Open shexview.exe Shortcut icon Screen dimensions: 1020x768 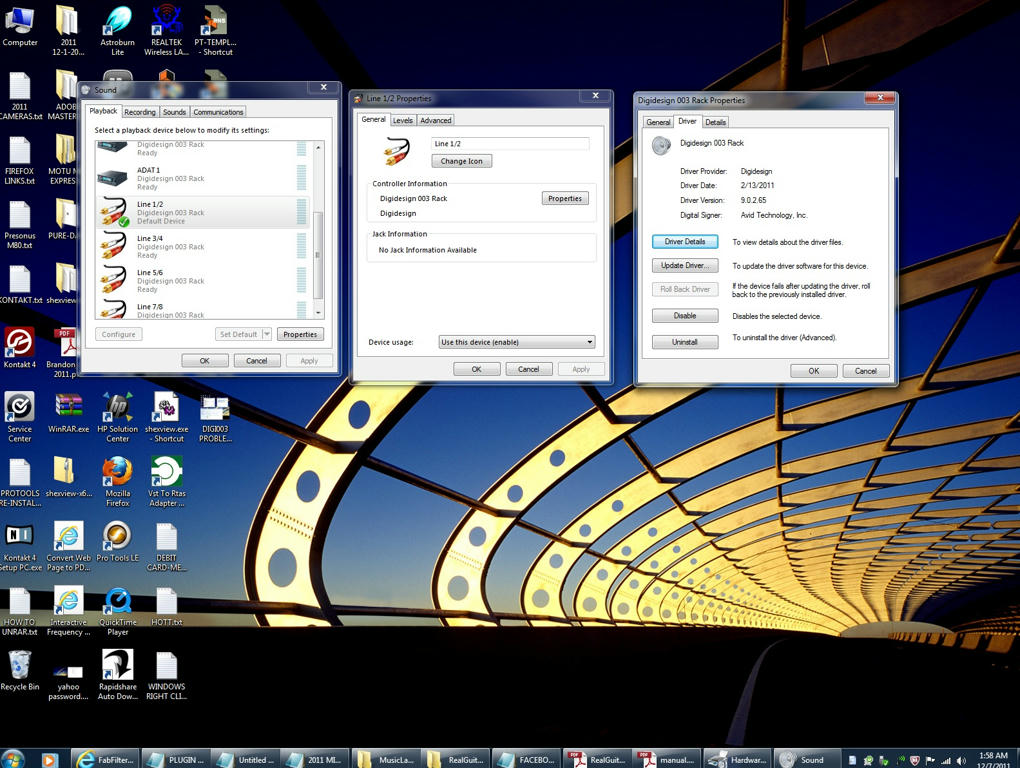click(167, 417)
